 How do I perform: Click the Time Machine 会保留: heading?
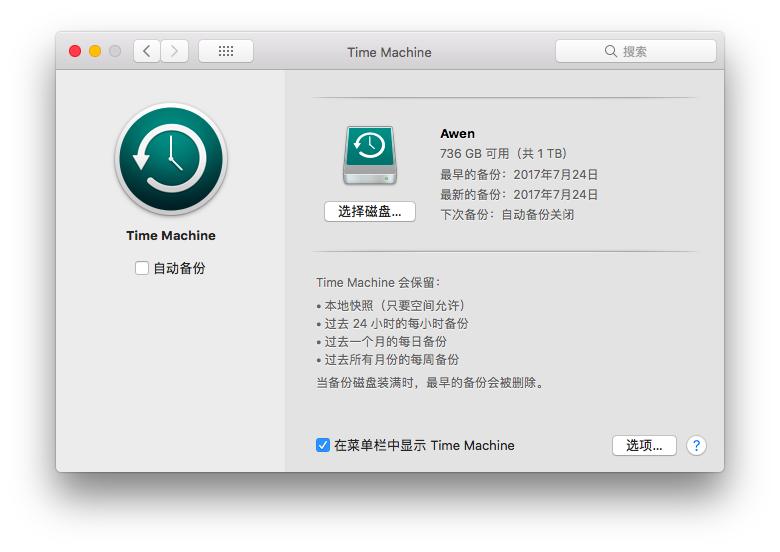pos(378,282)
